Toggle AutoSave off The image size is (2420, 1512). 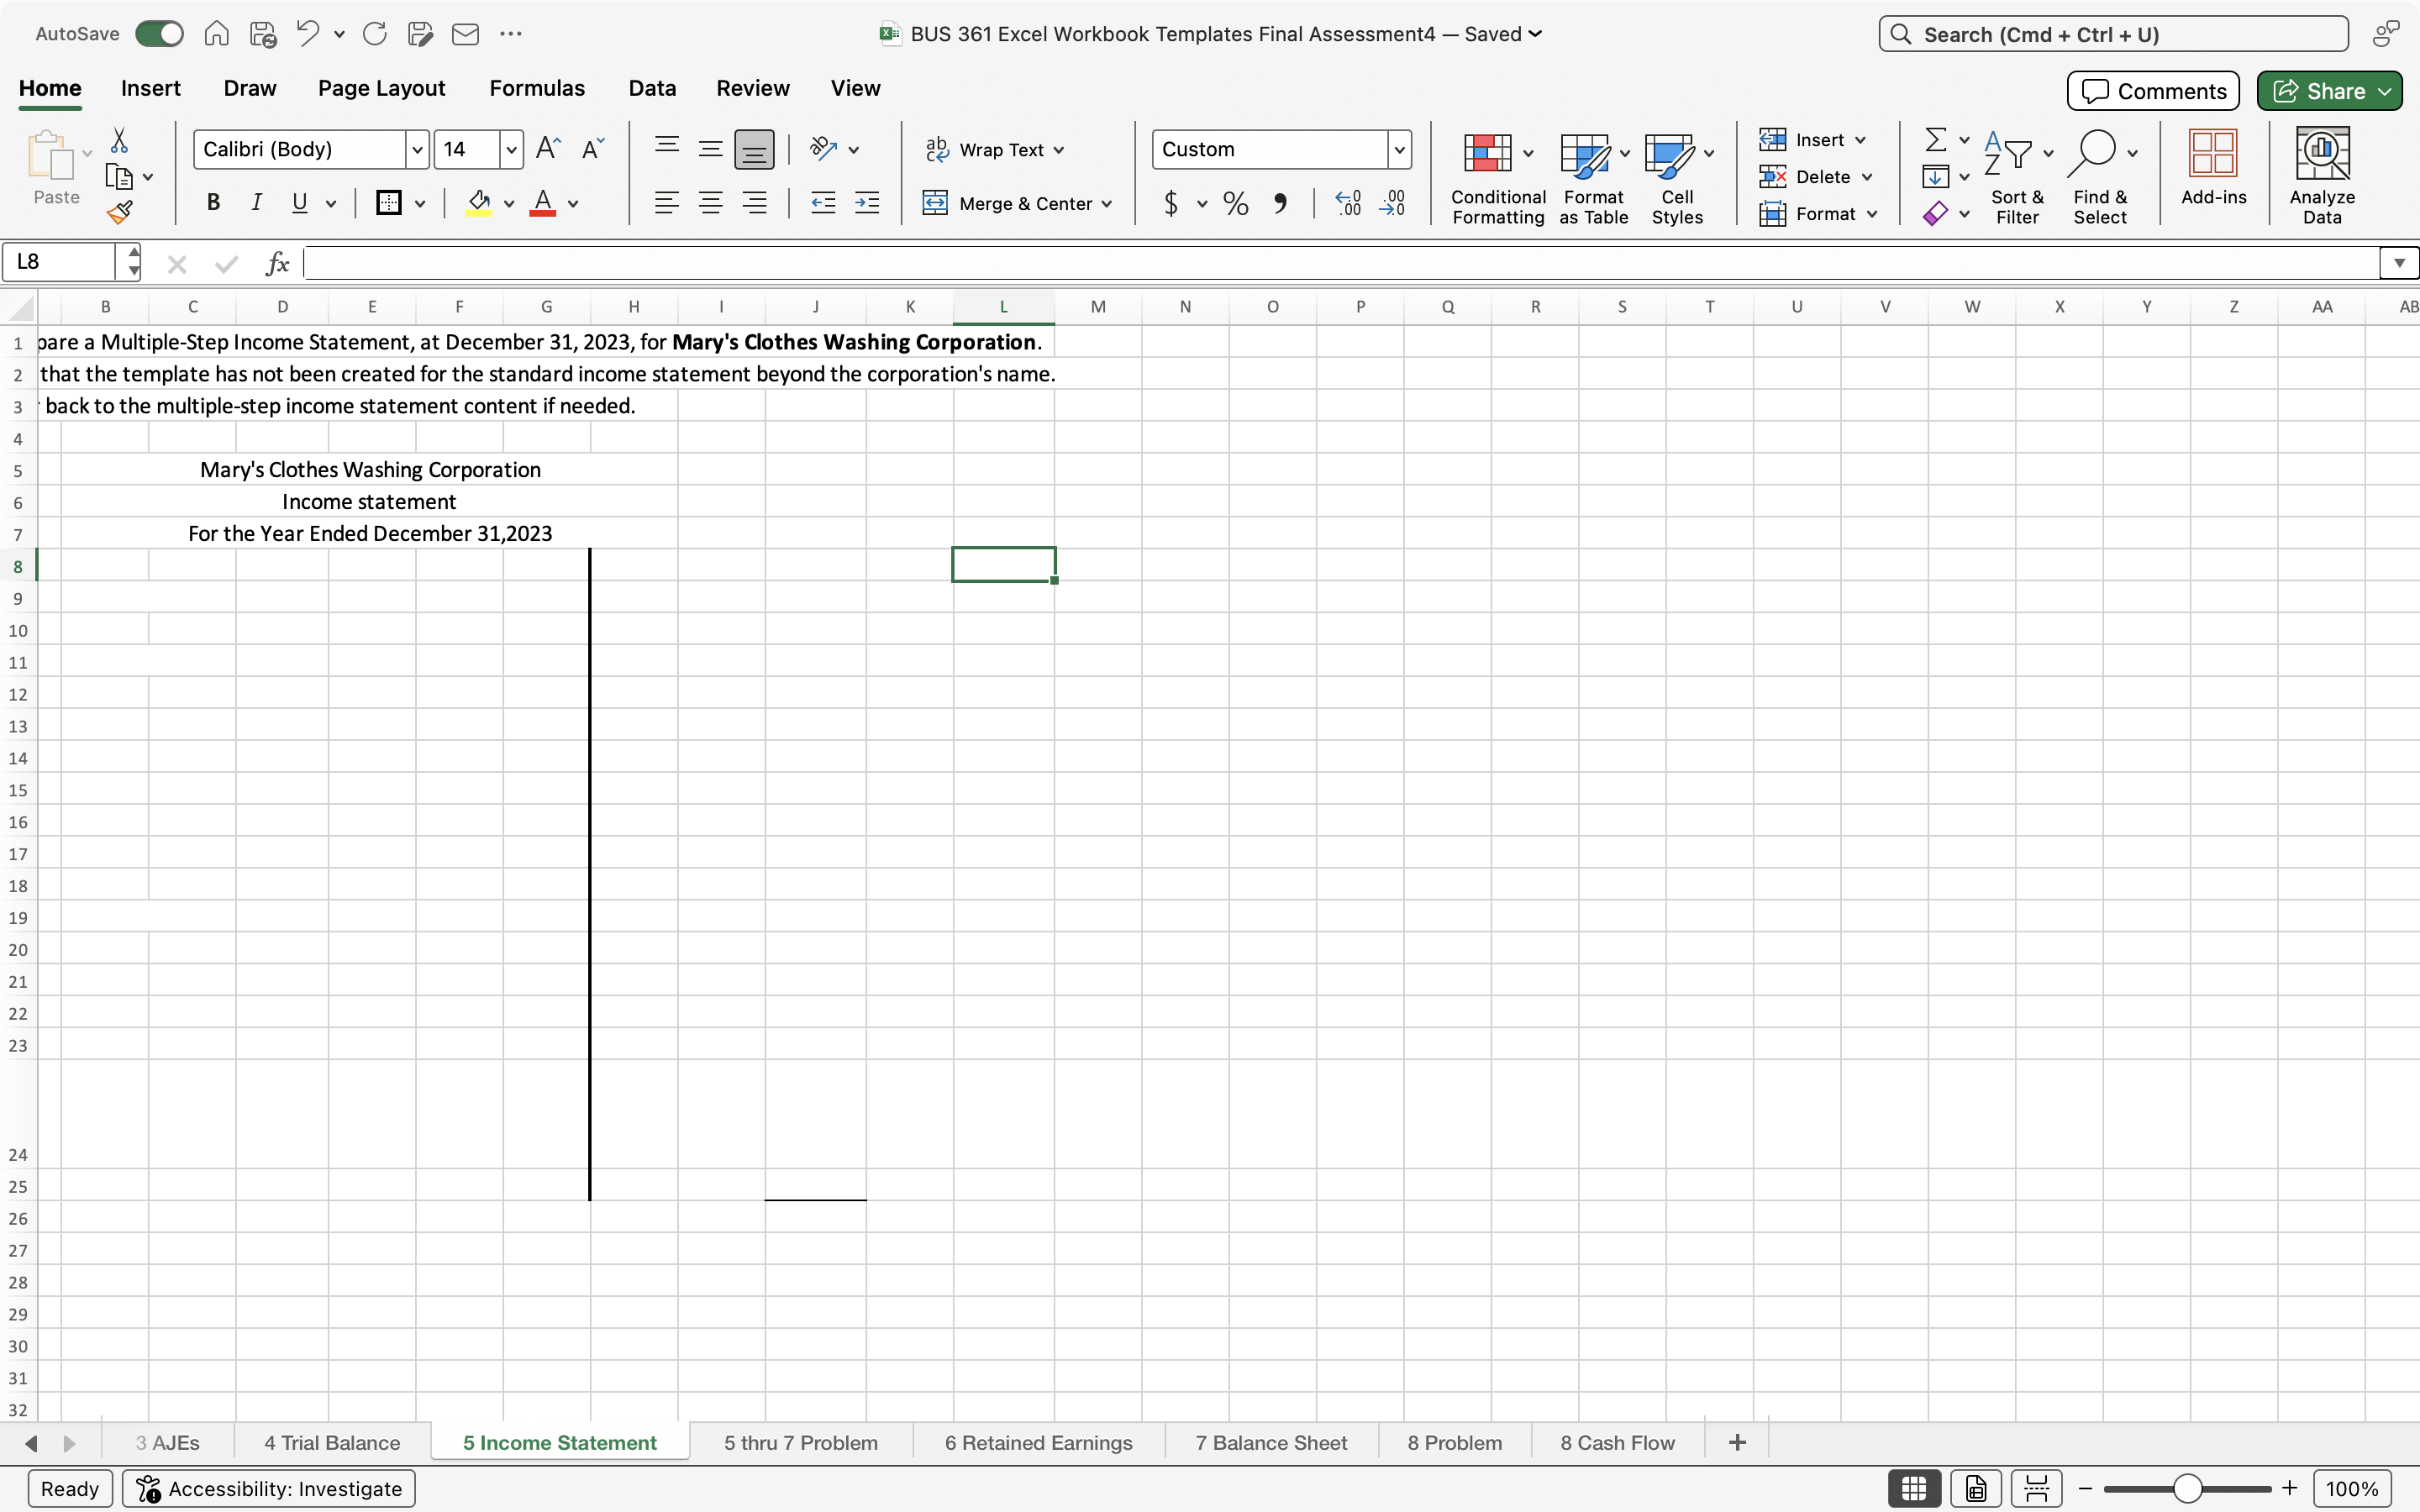click(158, 33)
